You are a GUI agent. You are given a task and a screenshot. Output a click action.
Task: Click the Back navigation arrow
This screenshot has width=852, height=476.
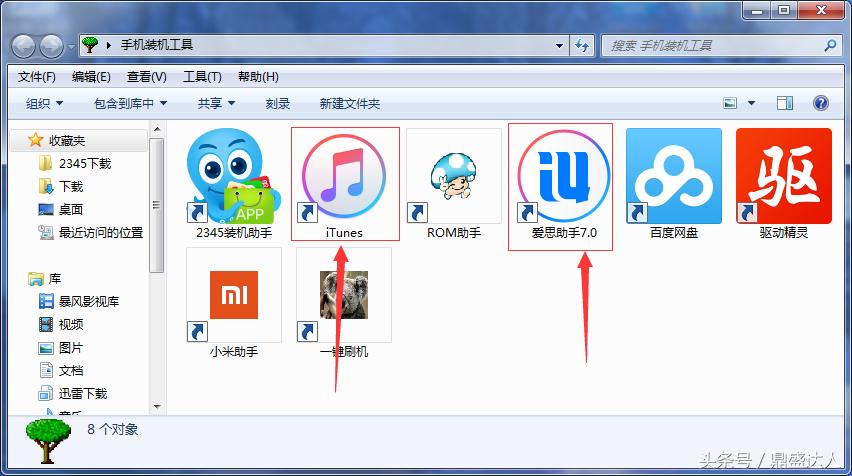(x=23, y=46)
